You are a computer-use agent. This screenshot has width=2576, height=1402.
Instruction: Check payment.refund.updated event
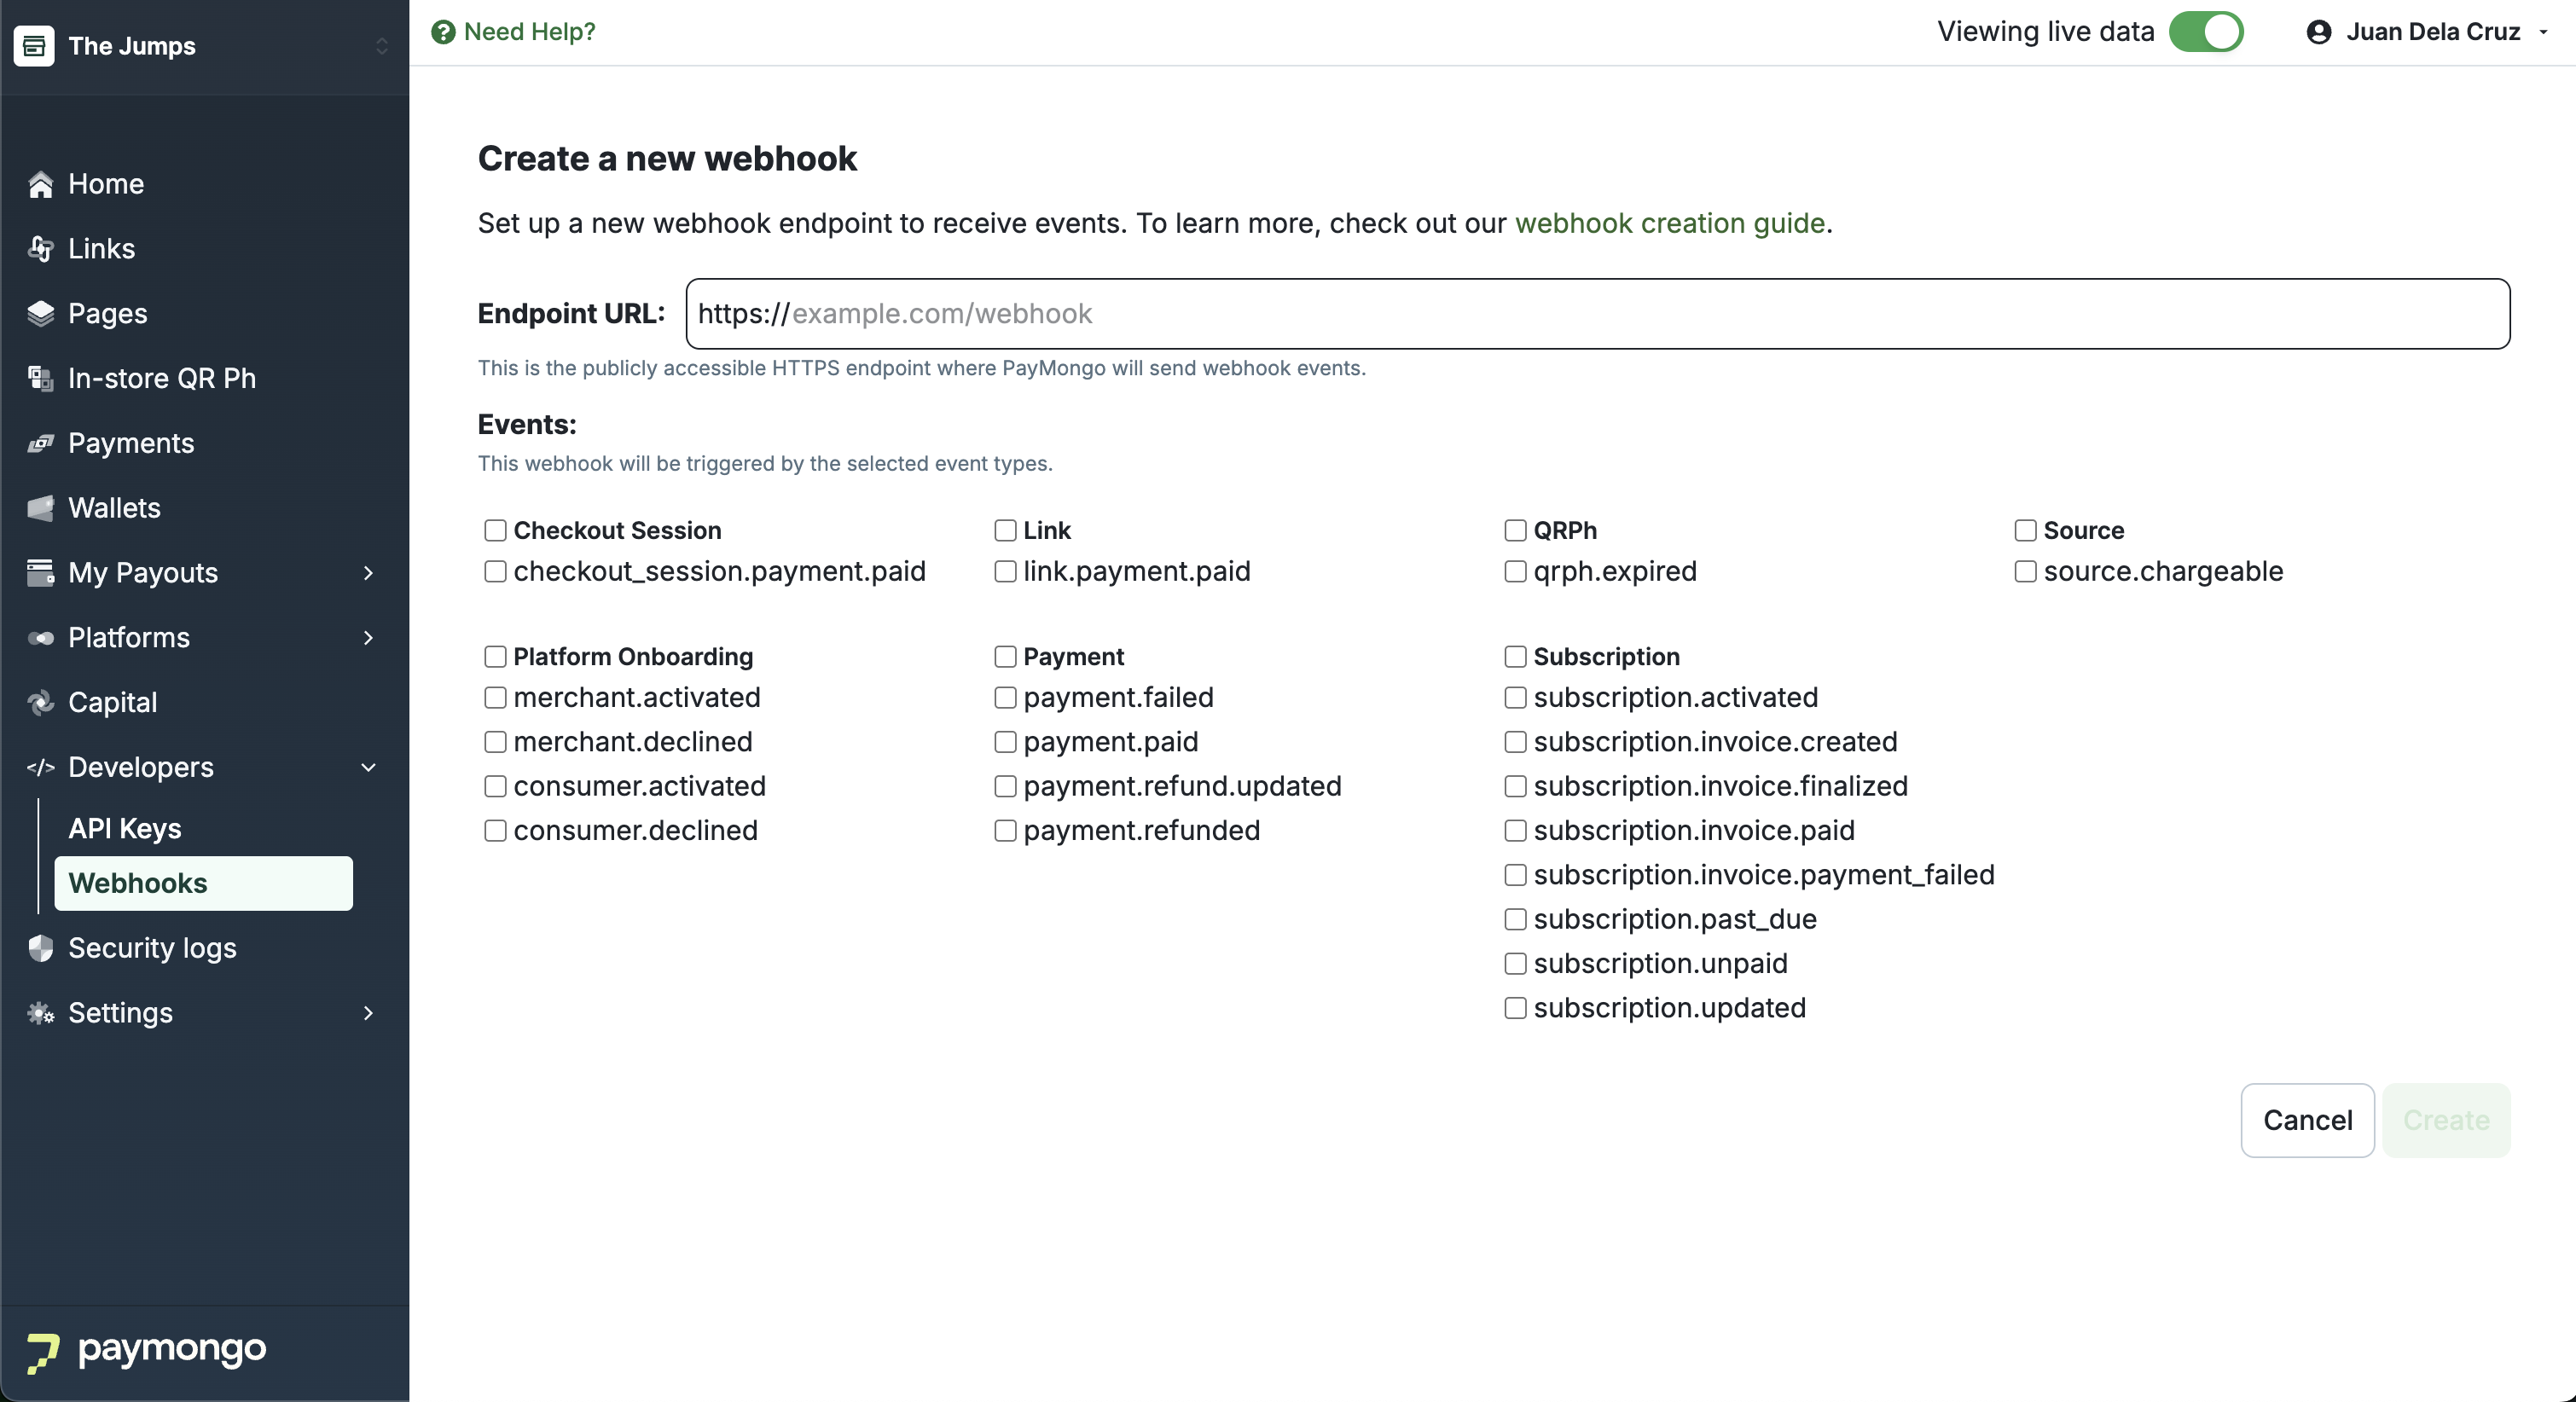click(1005, 787)
